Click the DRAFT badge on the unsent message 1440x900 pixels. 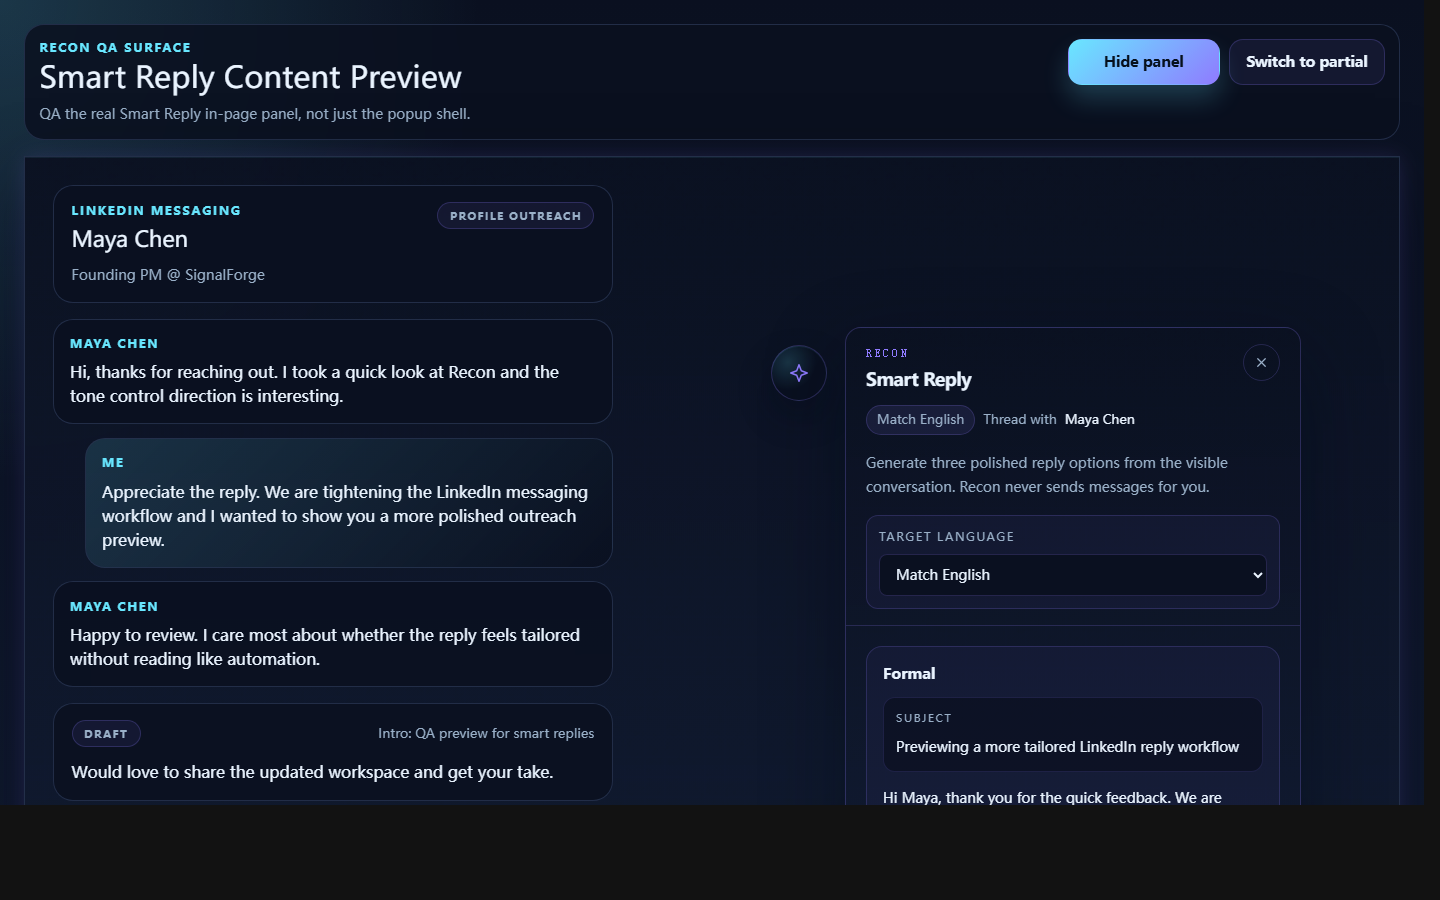[x=106, y=733]
